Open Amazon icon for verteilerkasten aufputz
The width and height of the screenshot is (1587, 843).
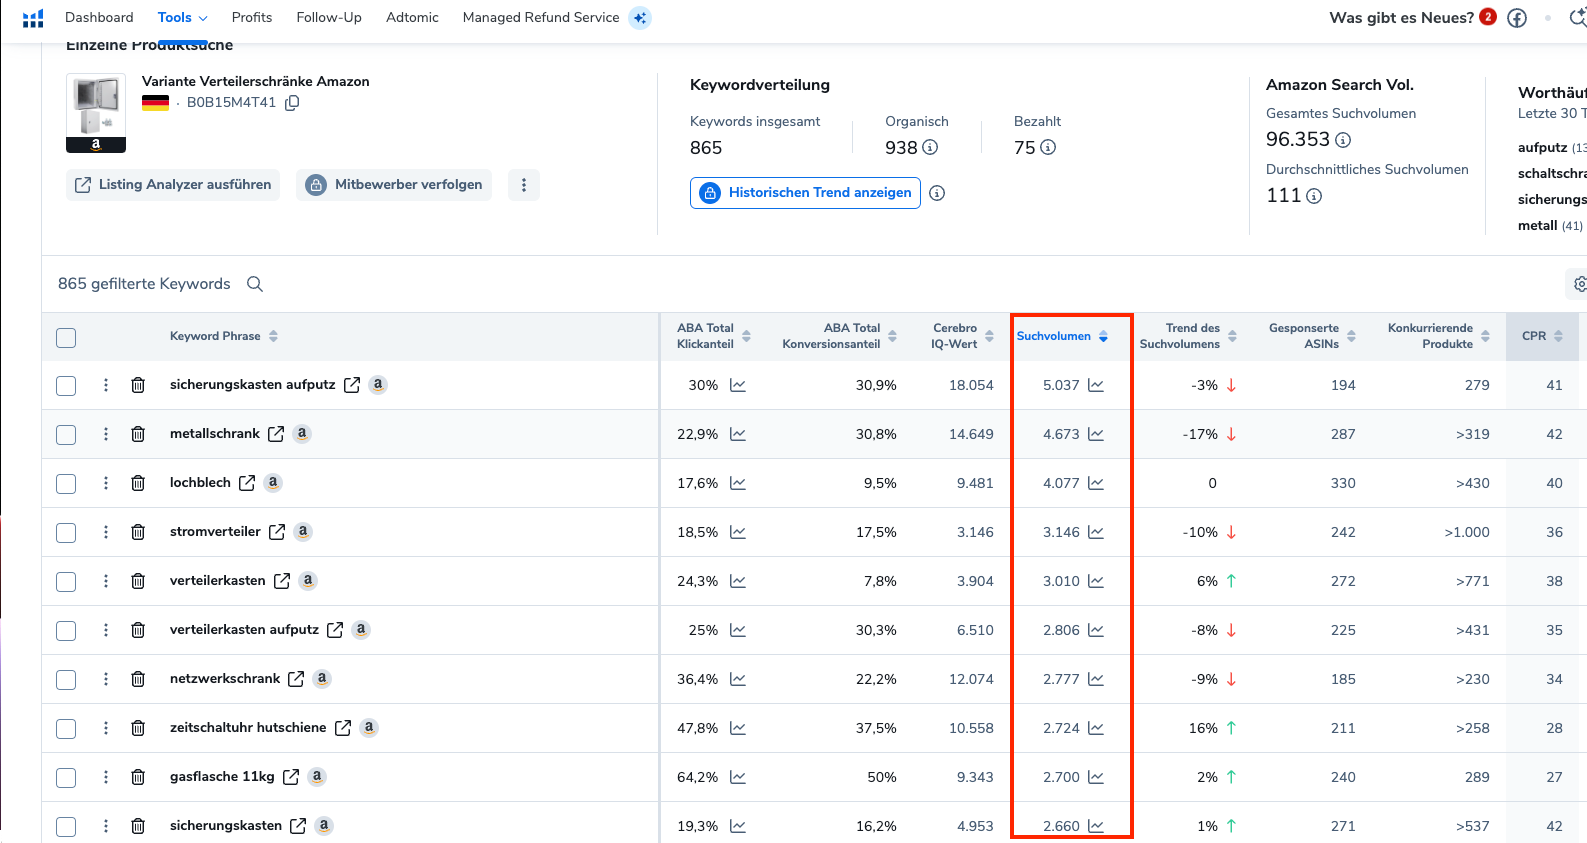click(x=361, y=630)
